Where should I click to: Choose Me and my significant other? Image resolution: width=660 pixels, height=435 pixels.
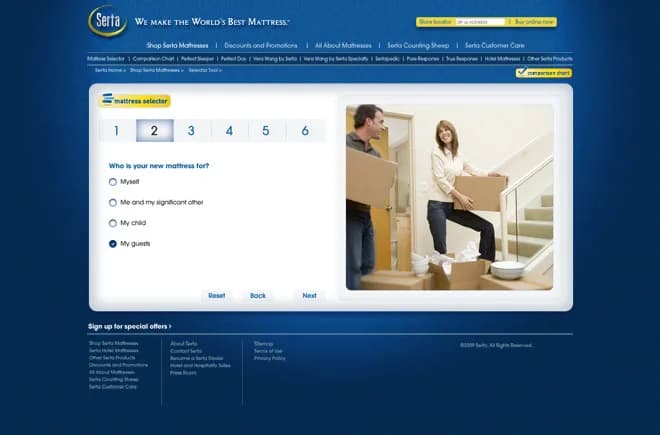(113, 203)
